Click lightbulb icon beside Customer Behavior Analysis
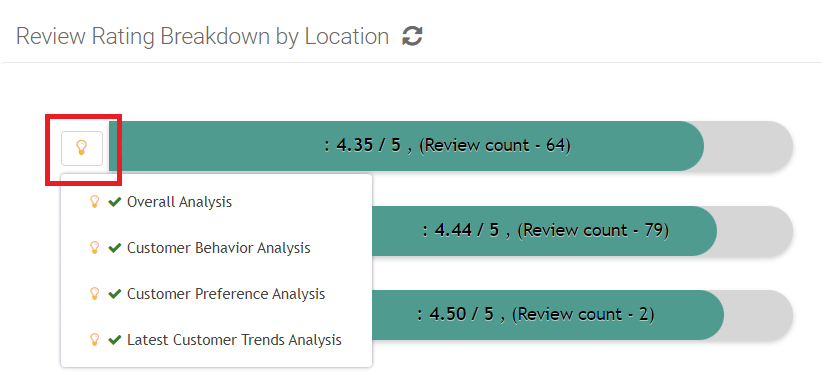 click(94, 248)
